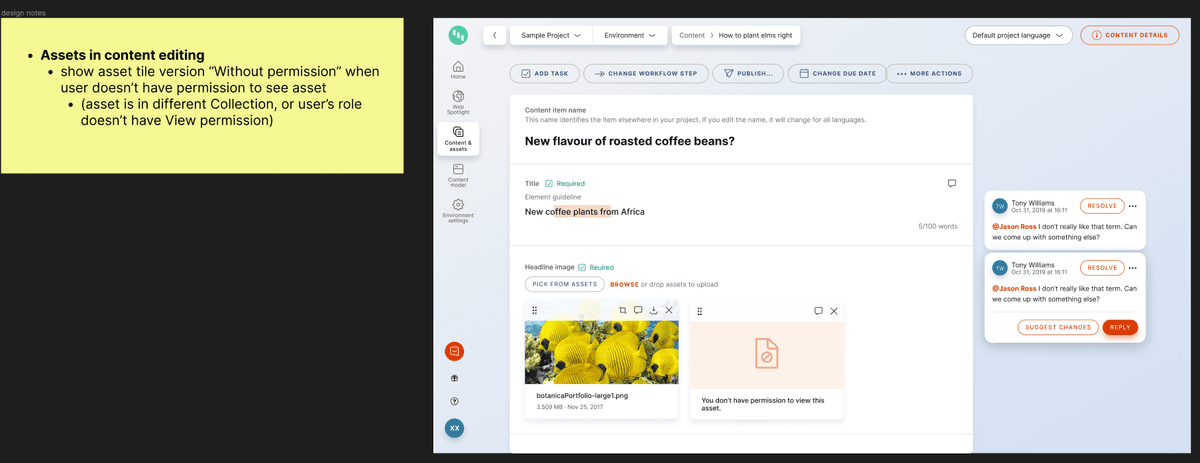Toggle the Required checkbox beside Headline image
Viewport: 1200px width, 463px height.
pyautogui.click(x=581, y=268)
